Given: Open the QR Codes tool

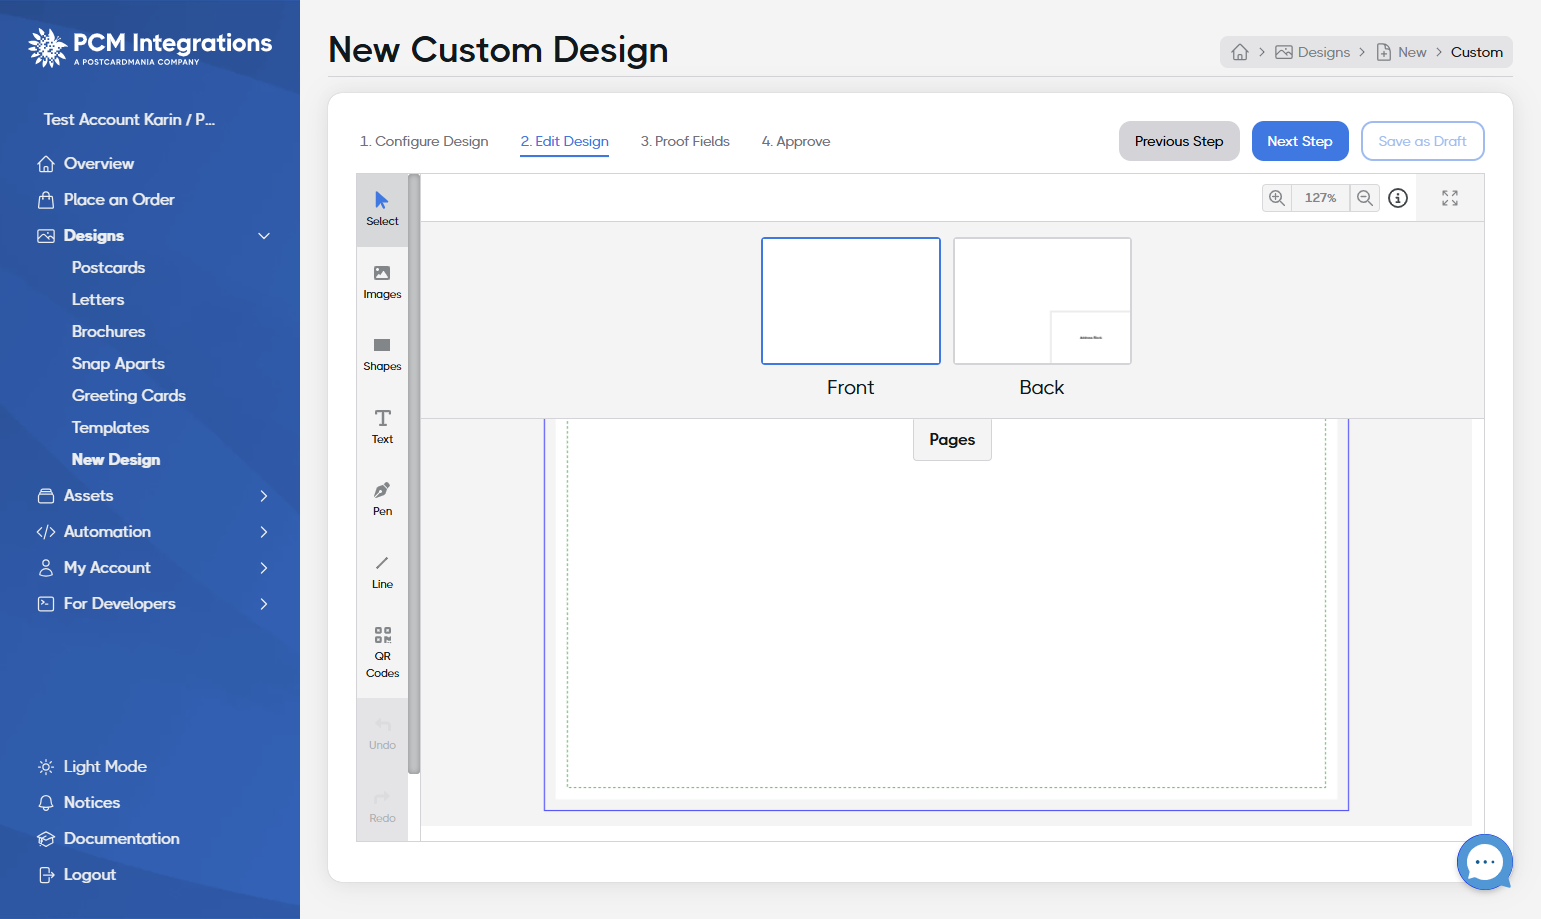Looking at the screenshot, I should click(x=382, y=652).
